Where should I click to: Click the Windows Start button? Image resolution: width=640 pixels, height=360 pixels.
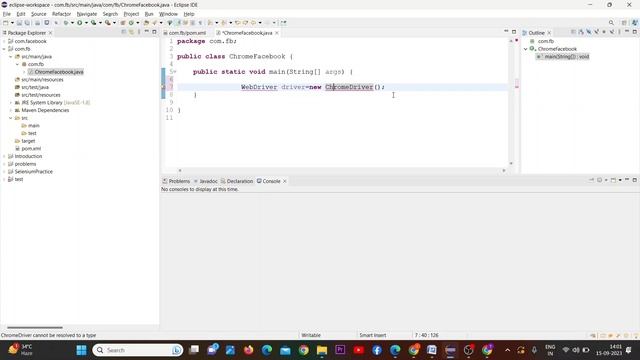[82, 350]
